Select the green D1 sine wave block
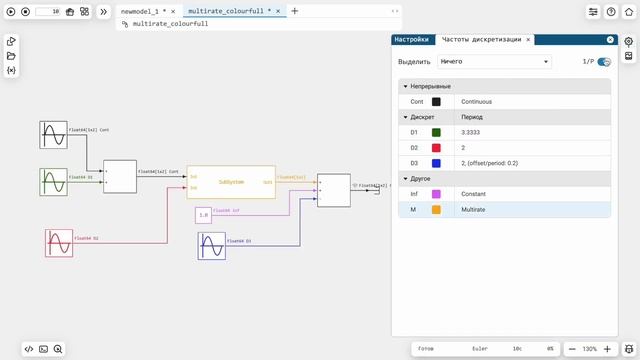 pos(53,182)
